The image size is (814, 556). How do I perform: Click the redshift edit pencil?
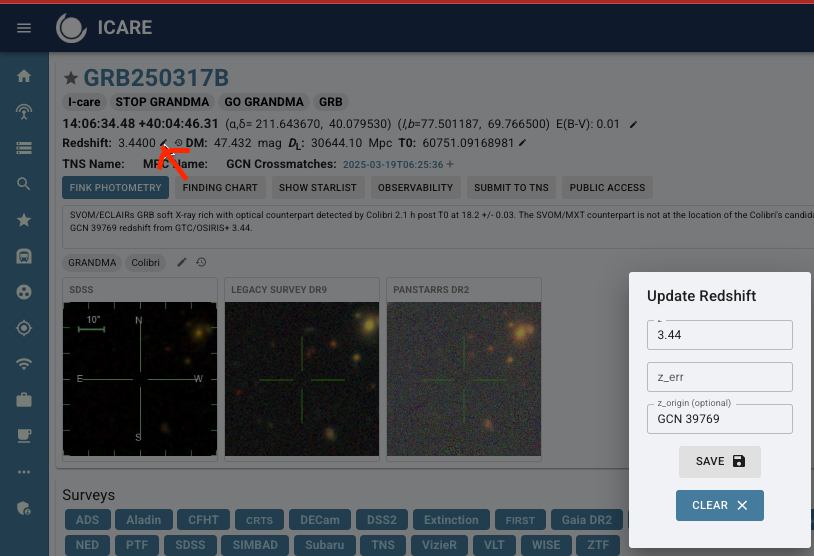coord(164,143)
